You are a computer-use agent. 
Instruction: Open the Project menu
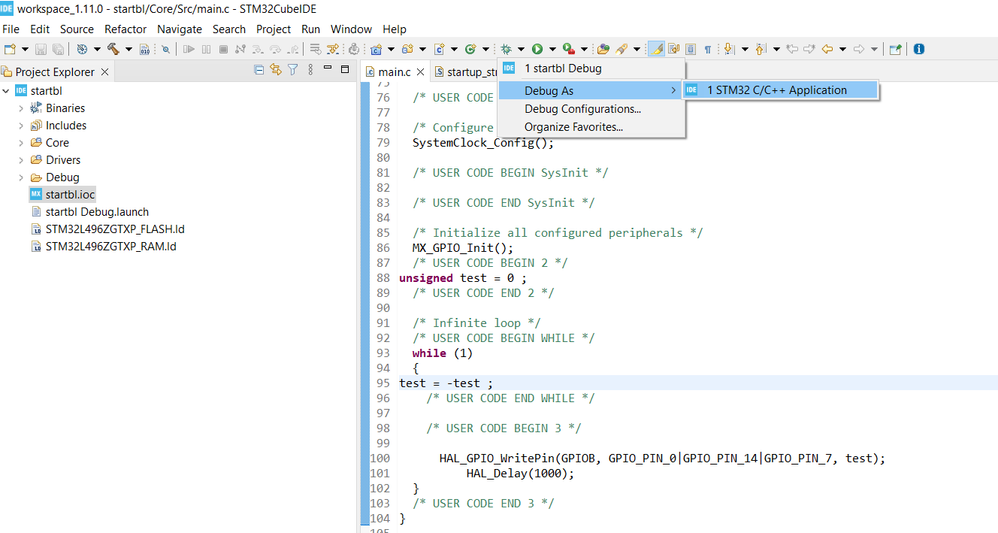point(274,29)
